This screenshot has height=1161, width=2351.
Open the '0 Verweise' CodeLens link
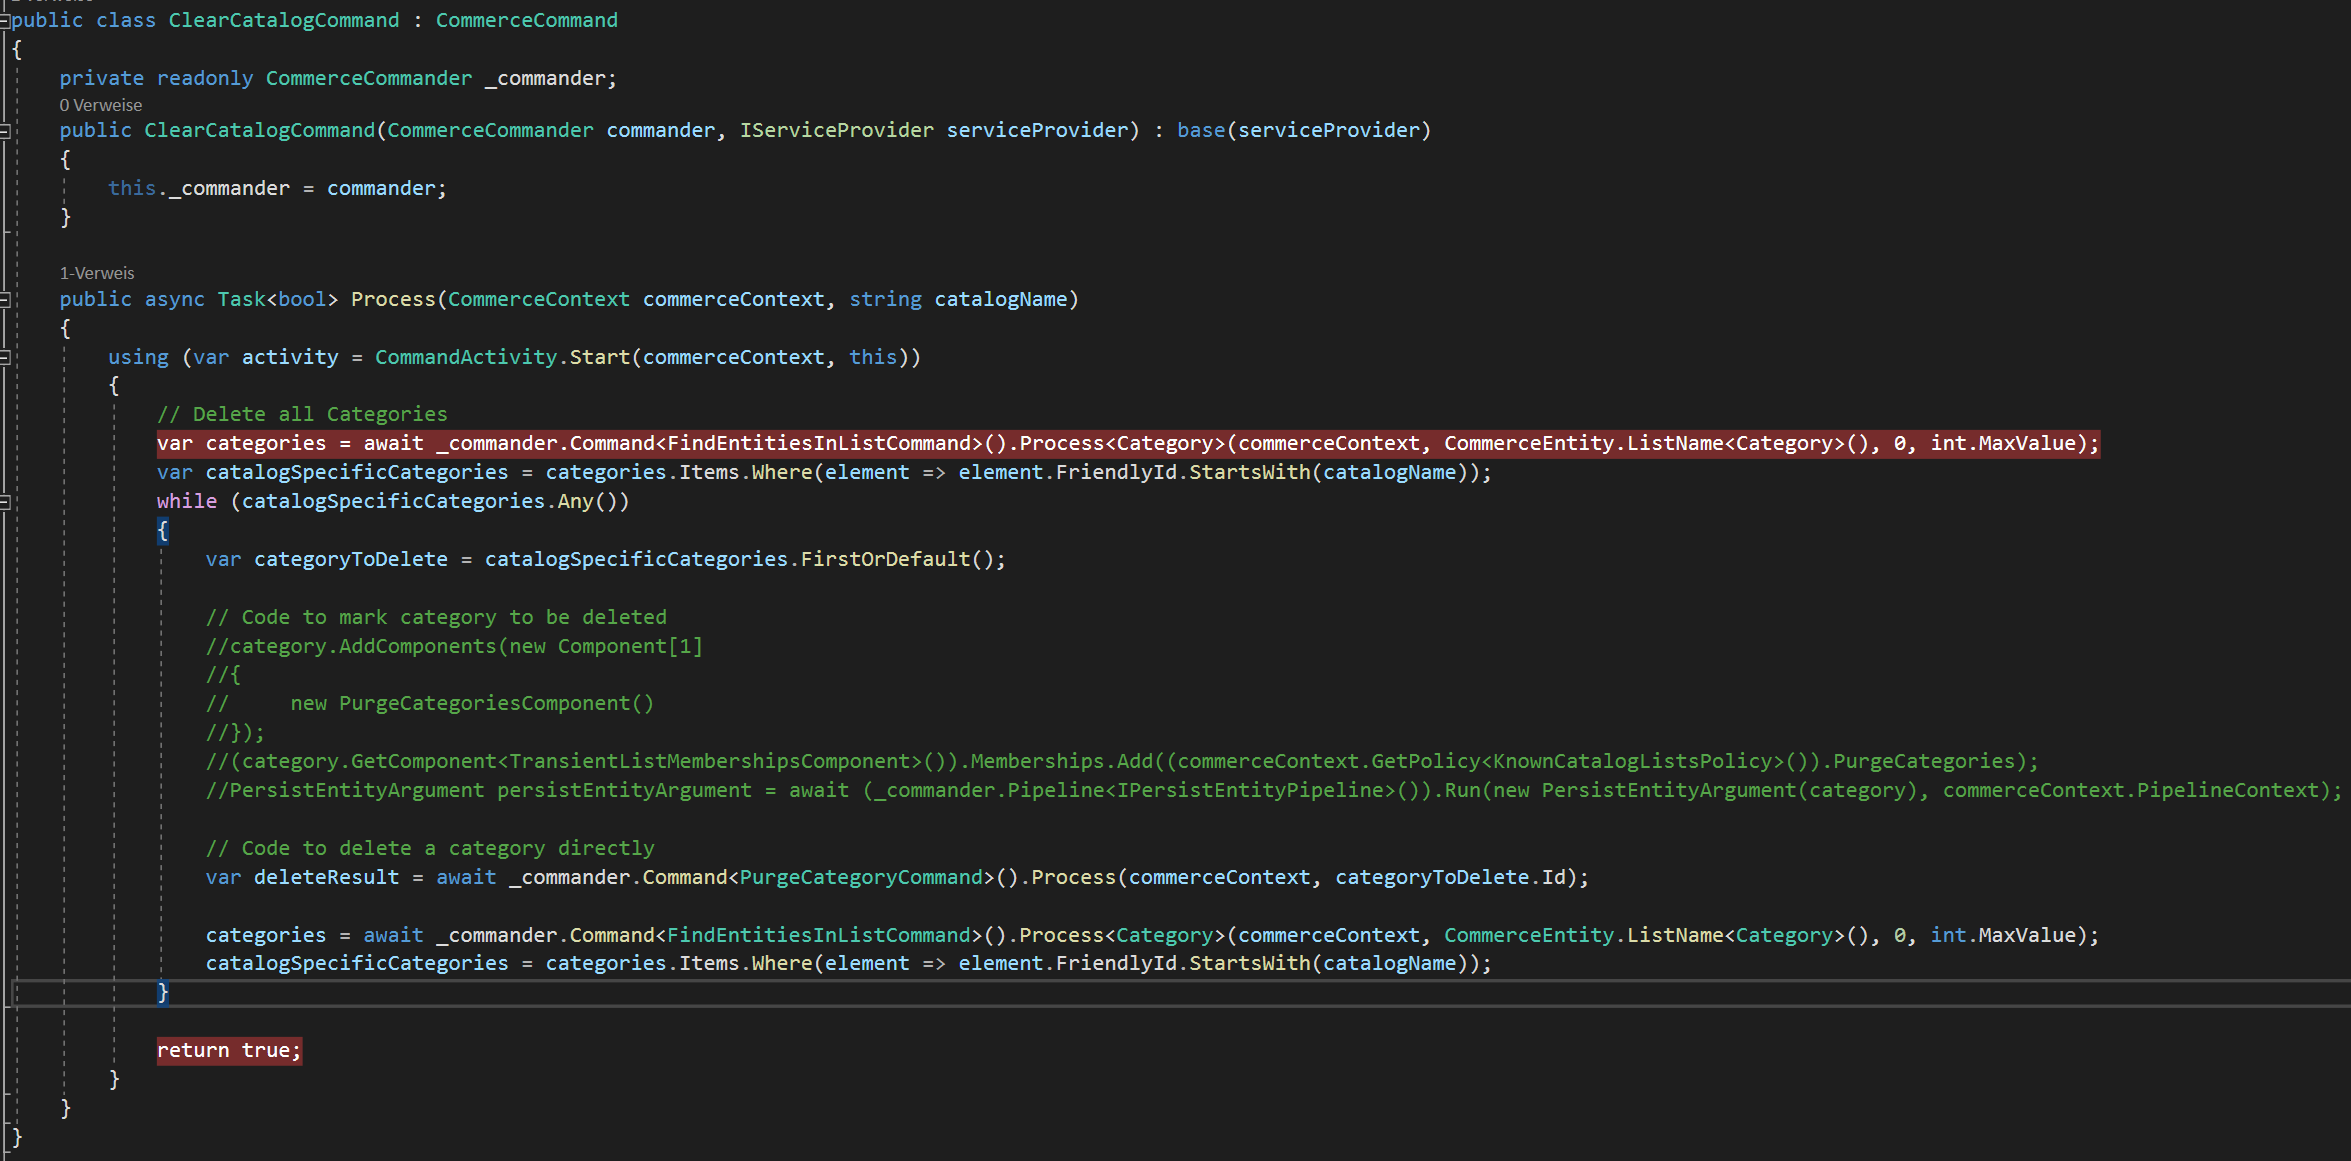[x=100, y=105]
